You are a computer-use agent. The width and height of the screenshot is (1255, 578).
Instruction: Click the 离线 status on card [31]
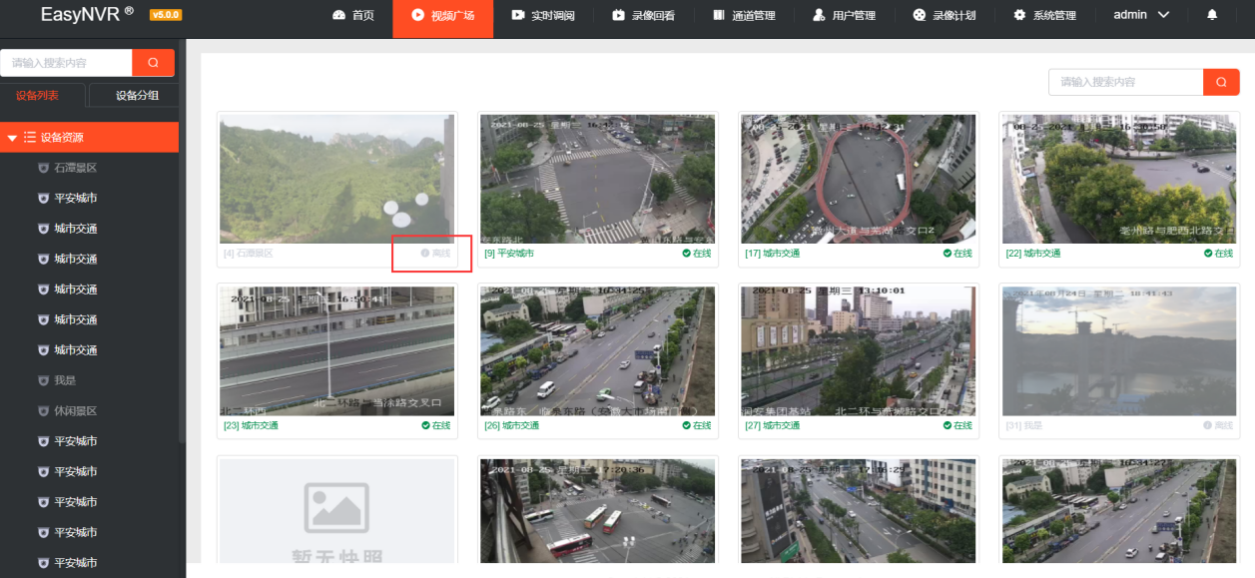1219,426
